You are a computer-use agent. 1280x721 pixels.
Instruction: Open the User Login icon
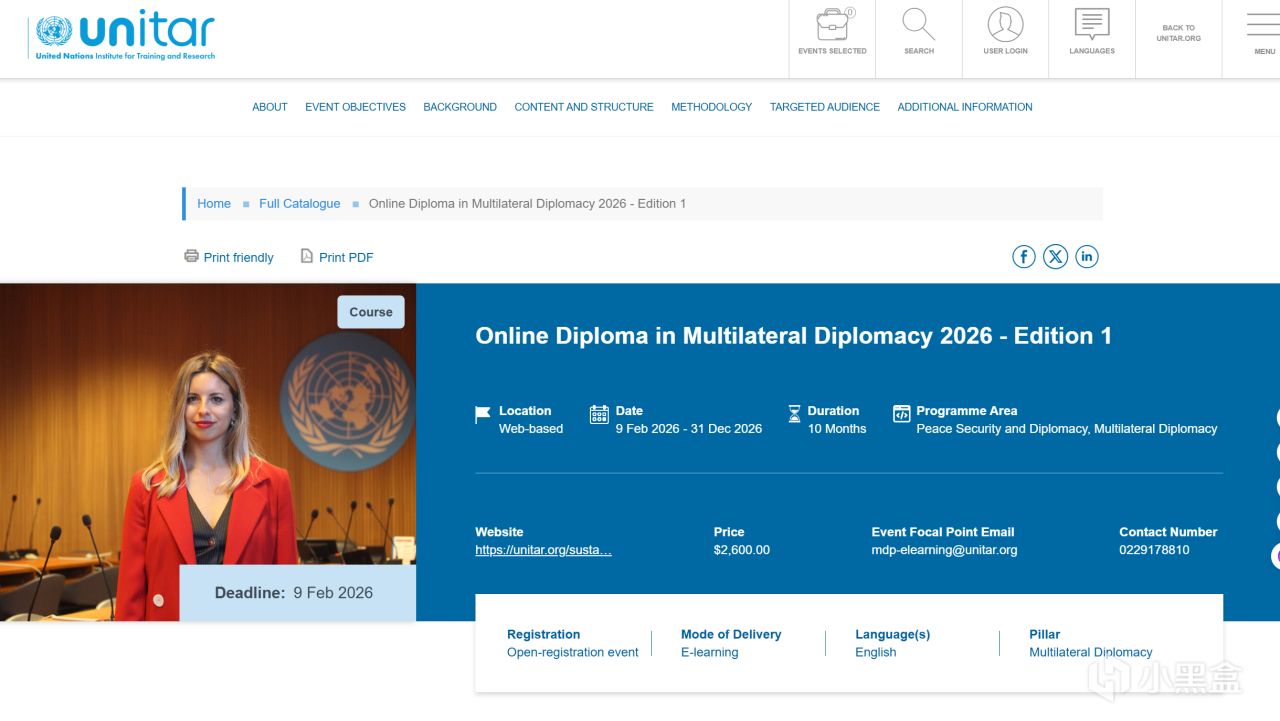tap(1005, 25)
